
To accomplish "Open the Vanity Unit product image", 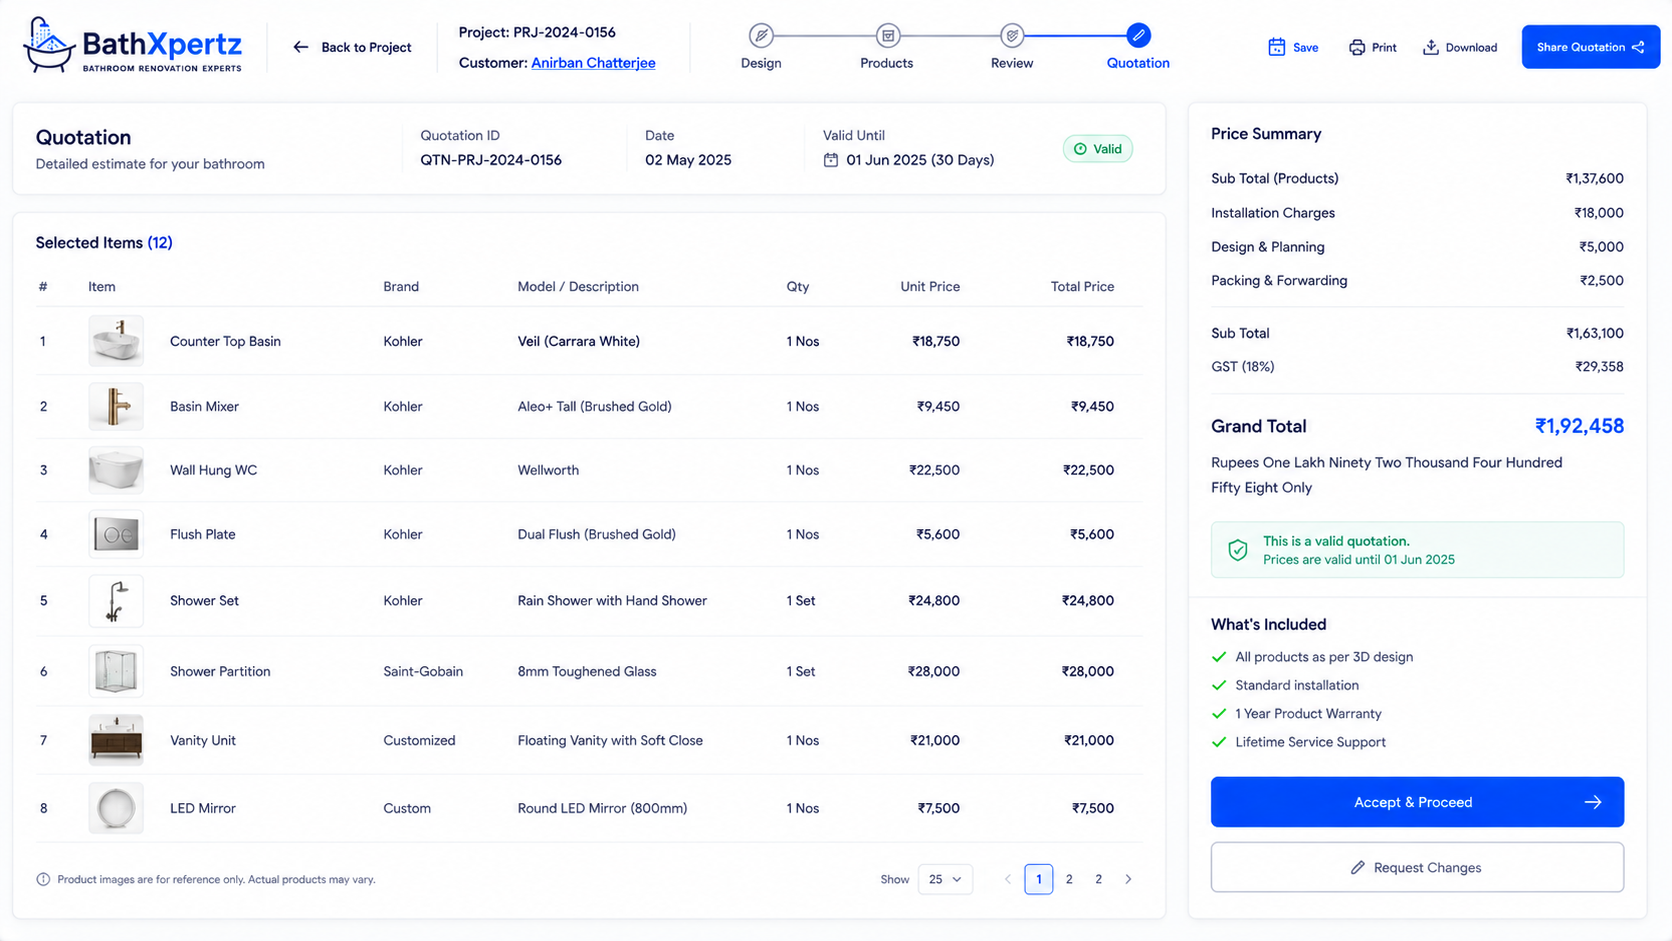I will click(116, 740).
